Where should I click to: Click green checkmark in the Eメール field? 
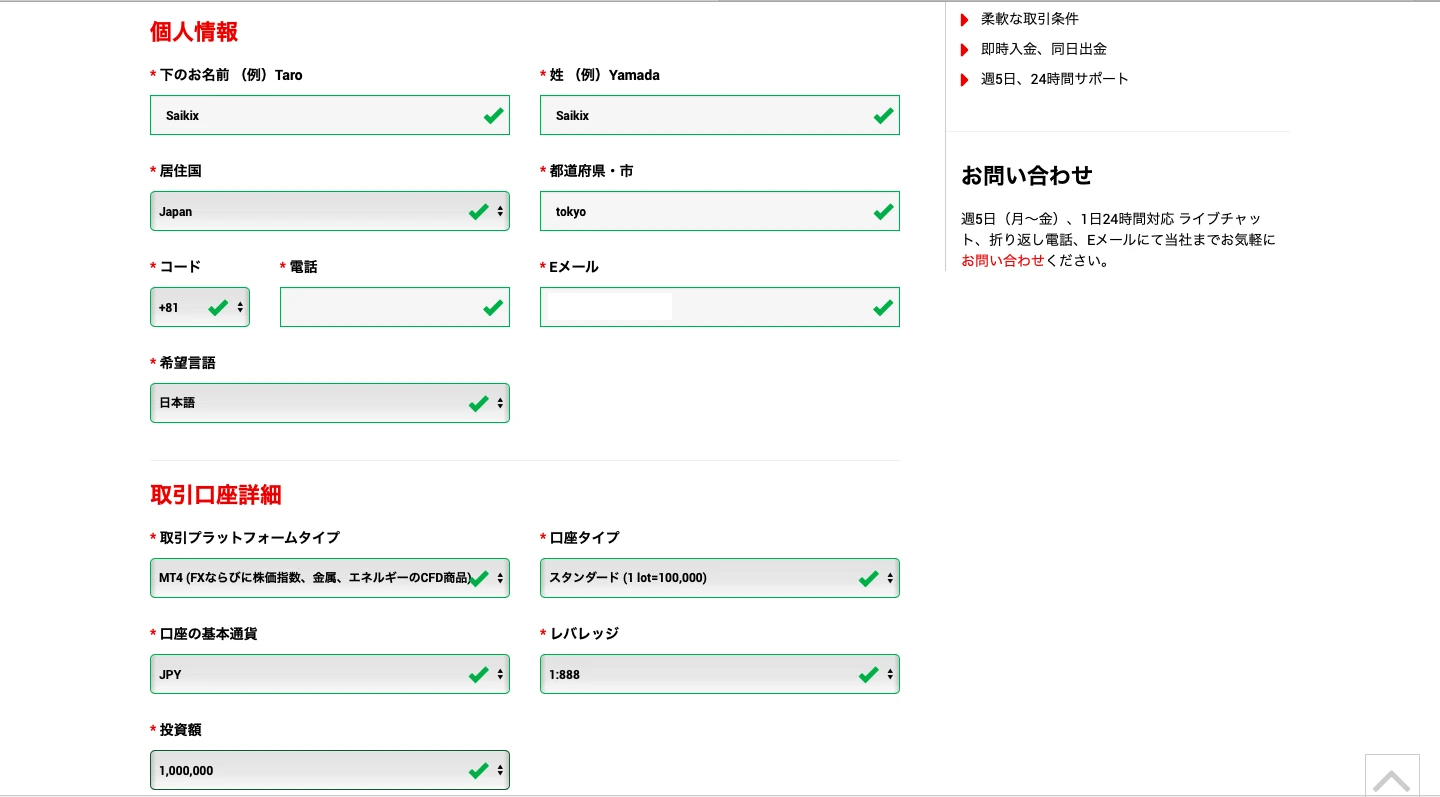[883, 308]
